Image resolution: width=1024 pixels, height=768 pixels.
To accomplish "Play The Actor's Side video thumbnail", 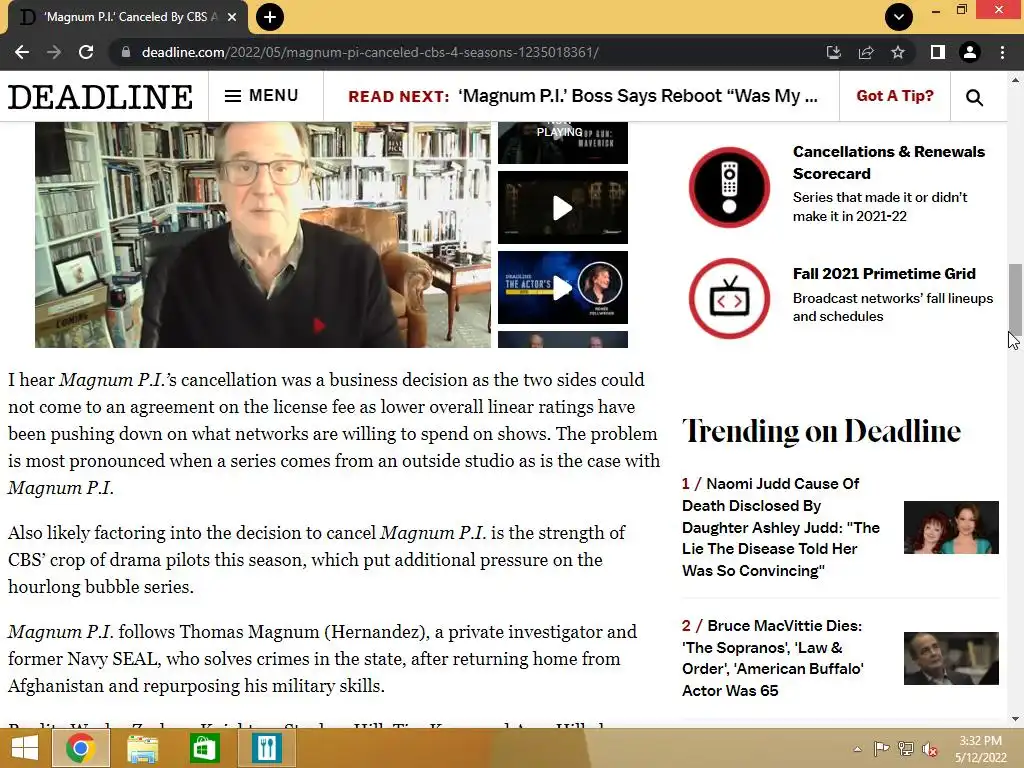I will coord(562,287).
